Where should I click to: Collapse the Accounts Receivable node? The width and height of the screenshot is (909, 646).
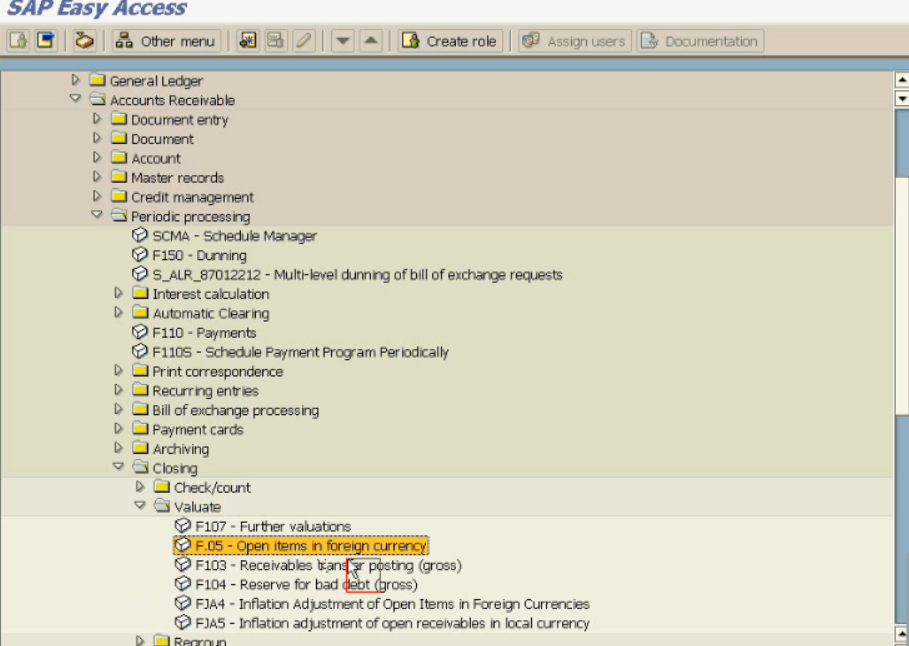(x=75, y=99)
